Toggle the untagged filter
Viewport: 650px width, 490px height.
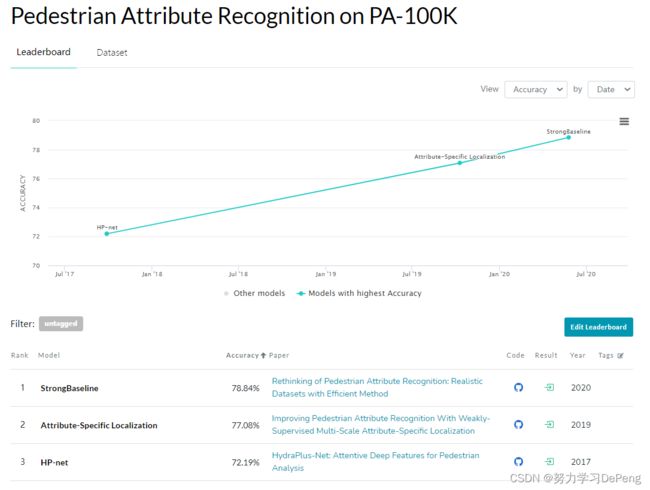(61, 324)
